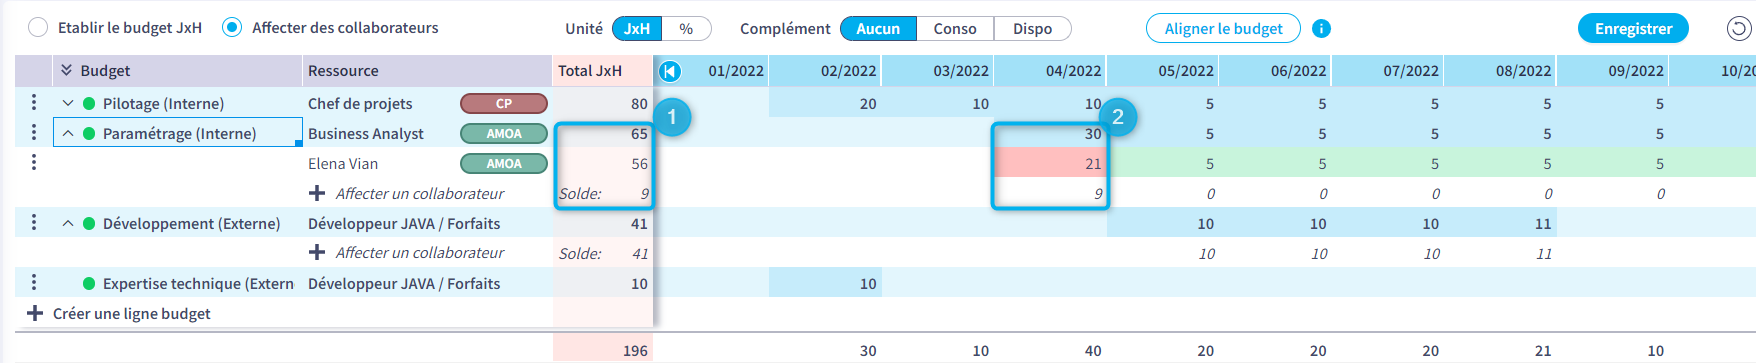Click the blue timeline rewind-to-start icon

670,71
